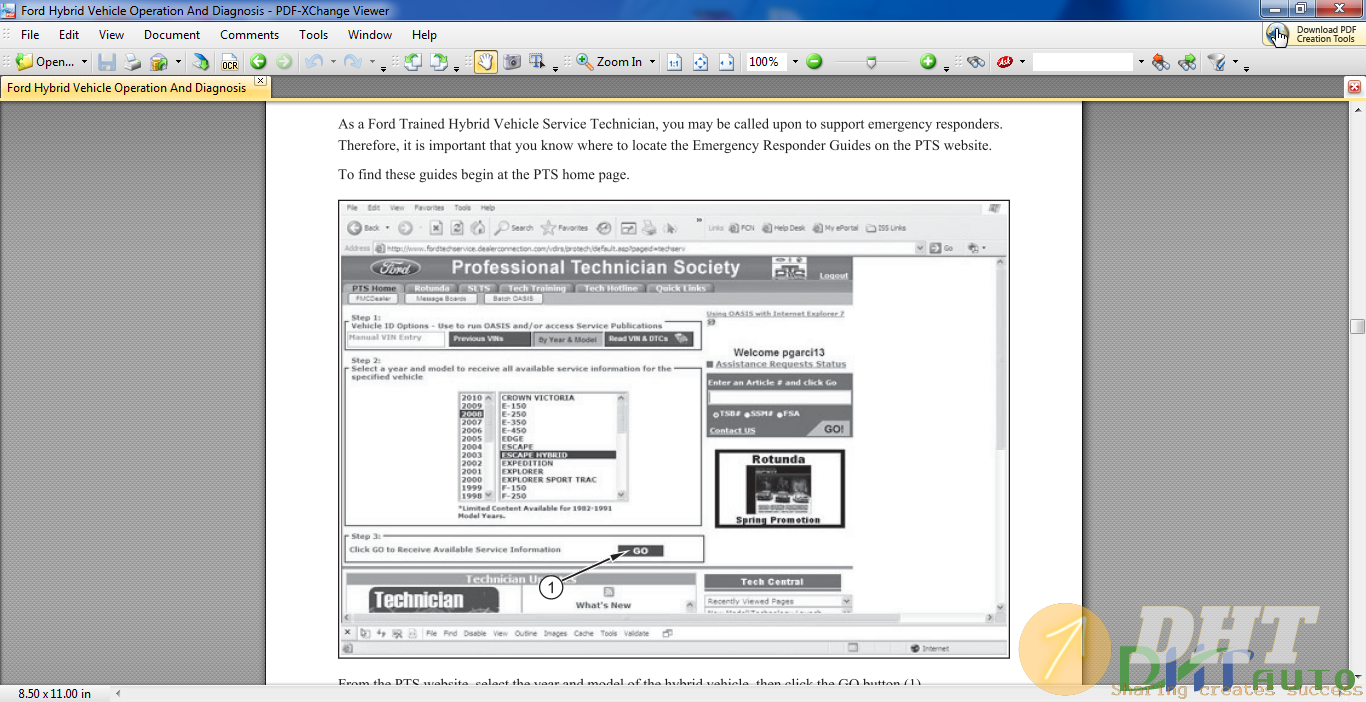Click the funnel search options icon
1366x702 pixels.
point(1217,62)
